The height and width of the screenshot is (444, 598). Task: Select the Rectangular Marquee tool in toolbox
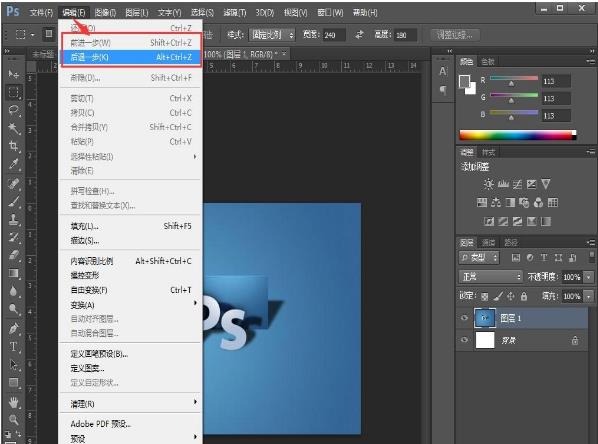14,92
